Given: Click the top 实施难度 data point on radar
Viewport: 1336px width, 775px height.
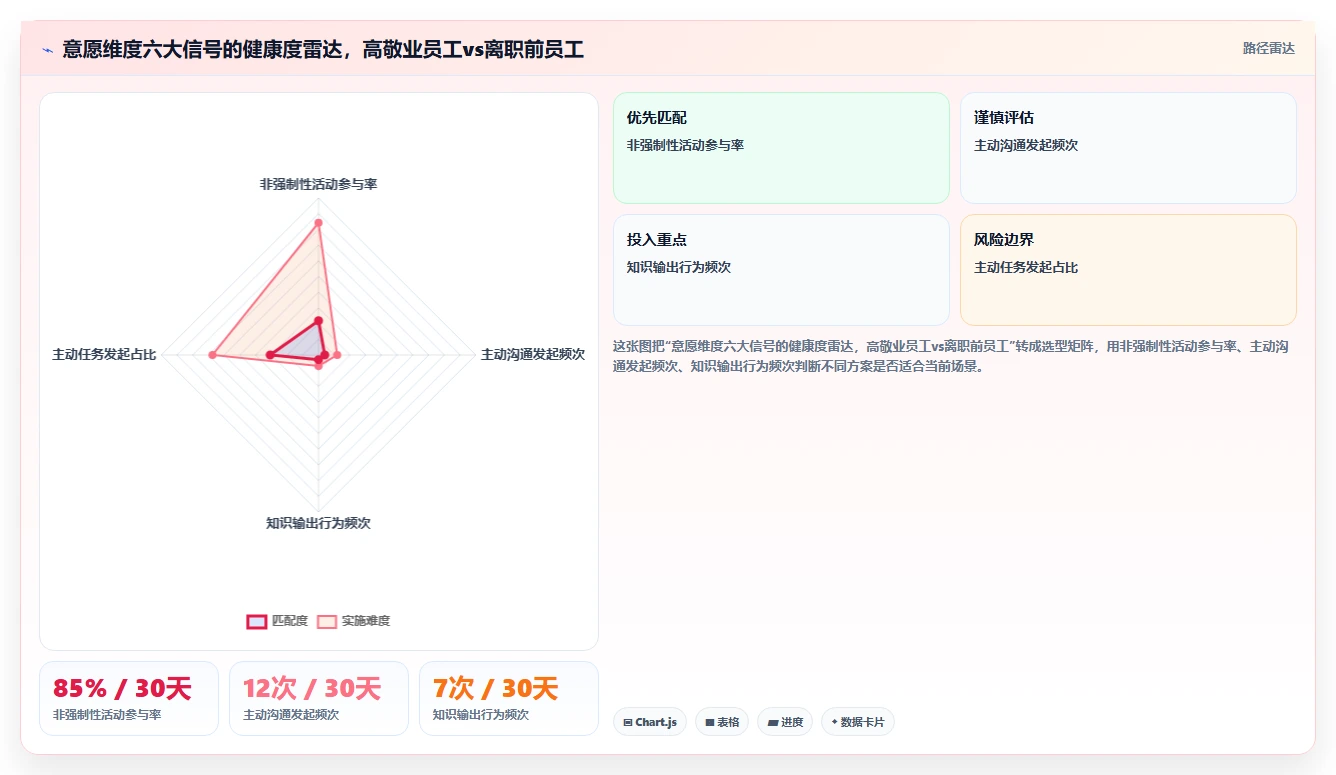Looking at the screenshot, I should [x=318, y=222].
